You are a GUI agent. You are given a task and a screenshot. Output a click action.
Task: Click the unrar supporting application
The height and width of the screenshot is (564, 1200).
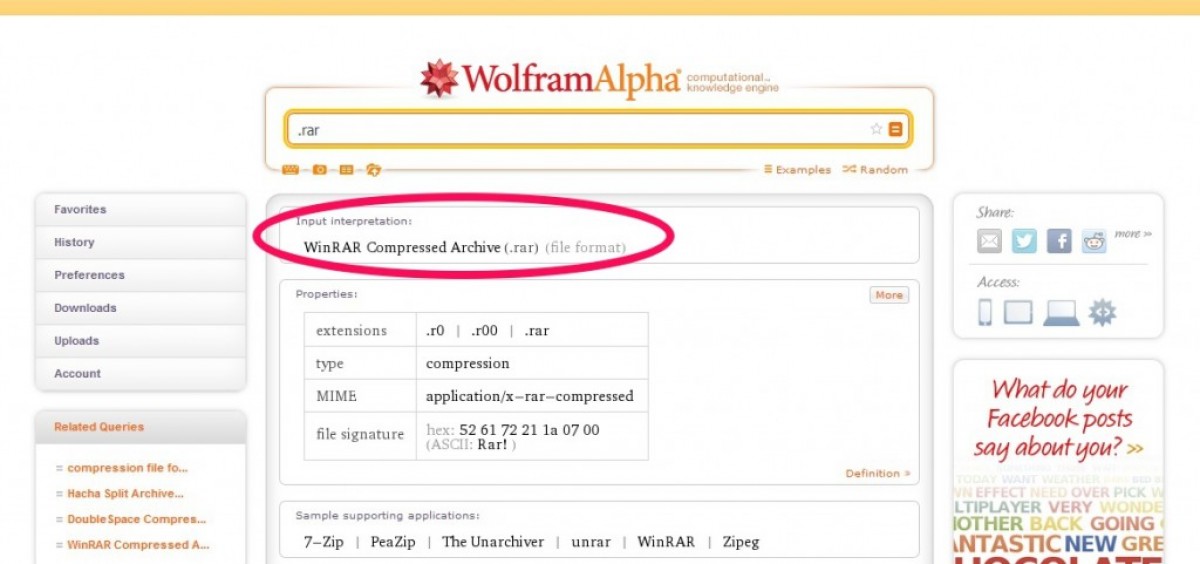pos(591,542)
